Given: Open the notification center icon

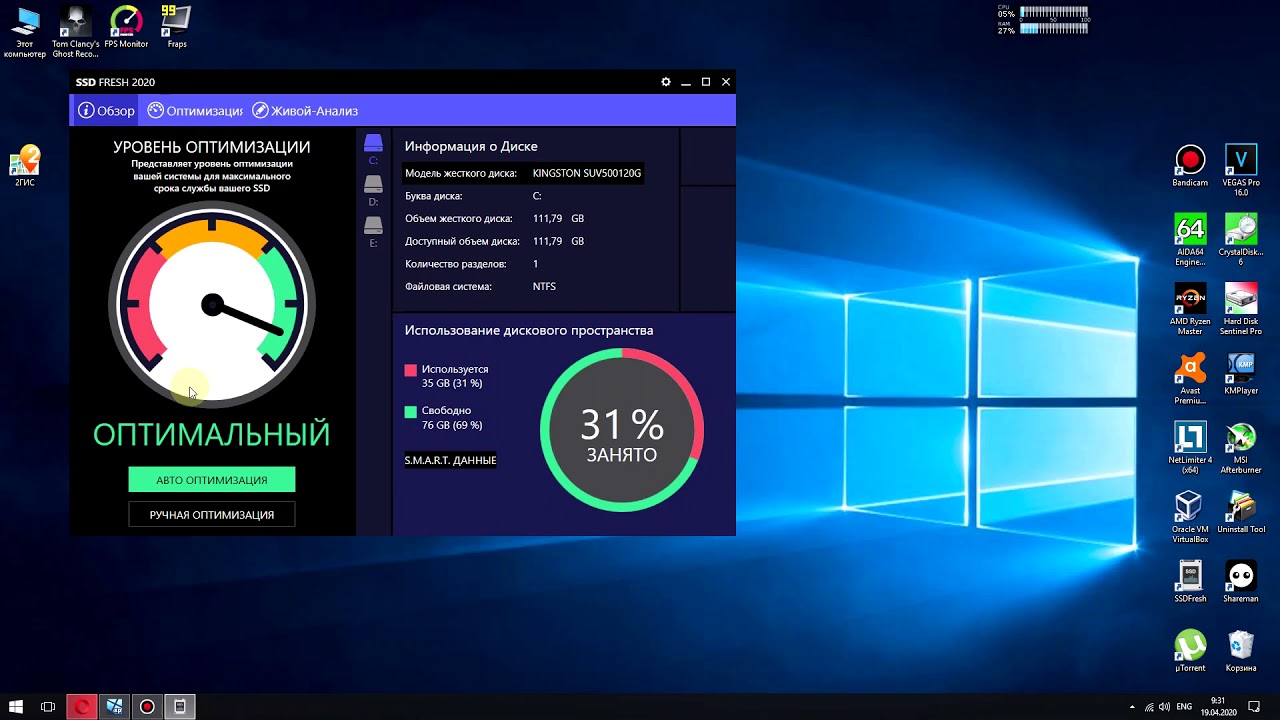Looking at the screenshot, I should (x=1253, y=707).
